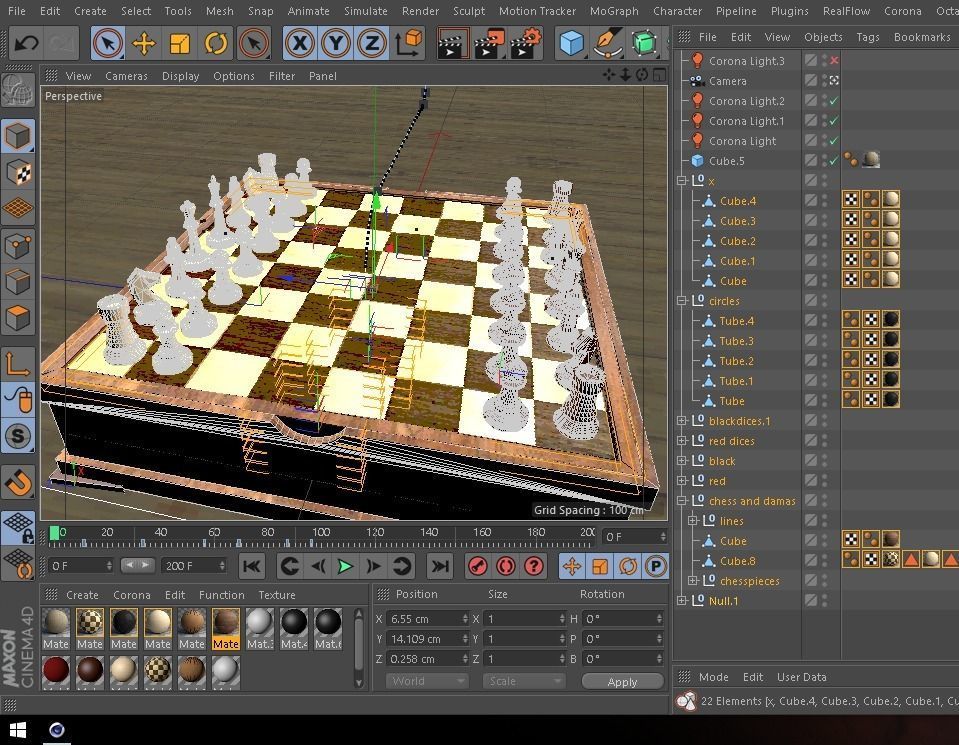
Task: Select the dark red material swatch
Action: [56, 670]
